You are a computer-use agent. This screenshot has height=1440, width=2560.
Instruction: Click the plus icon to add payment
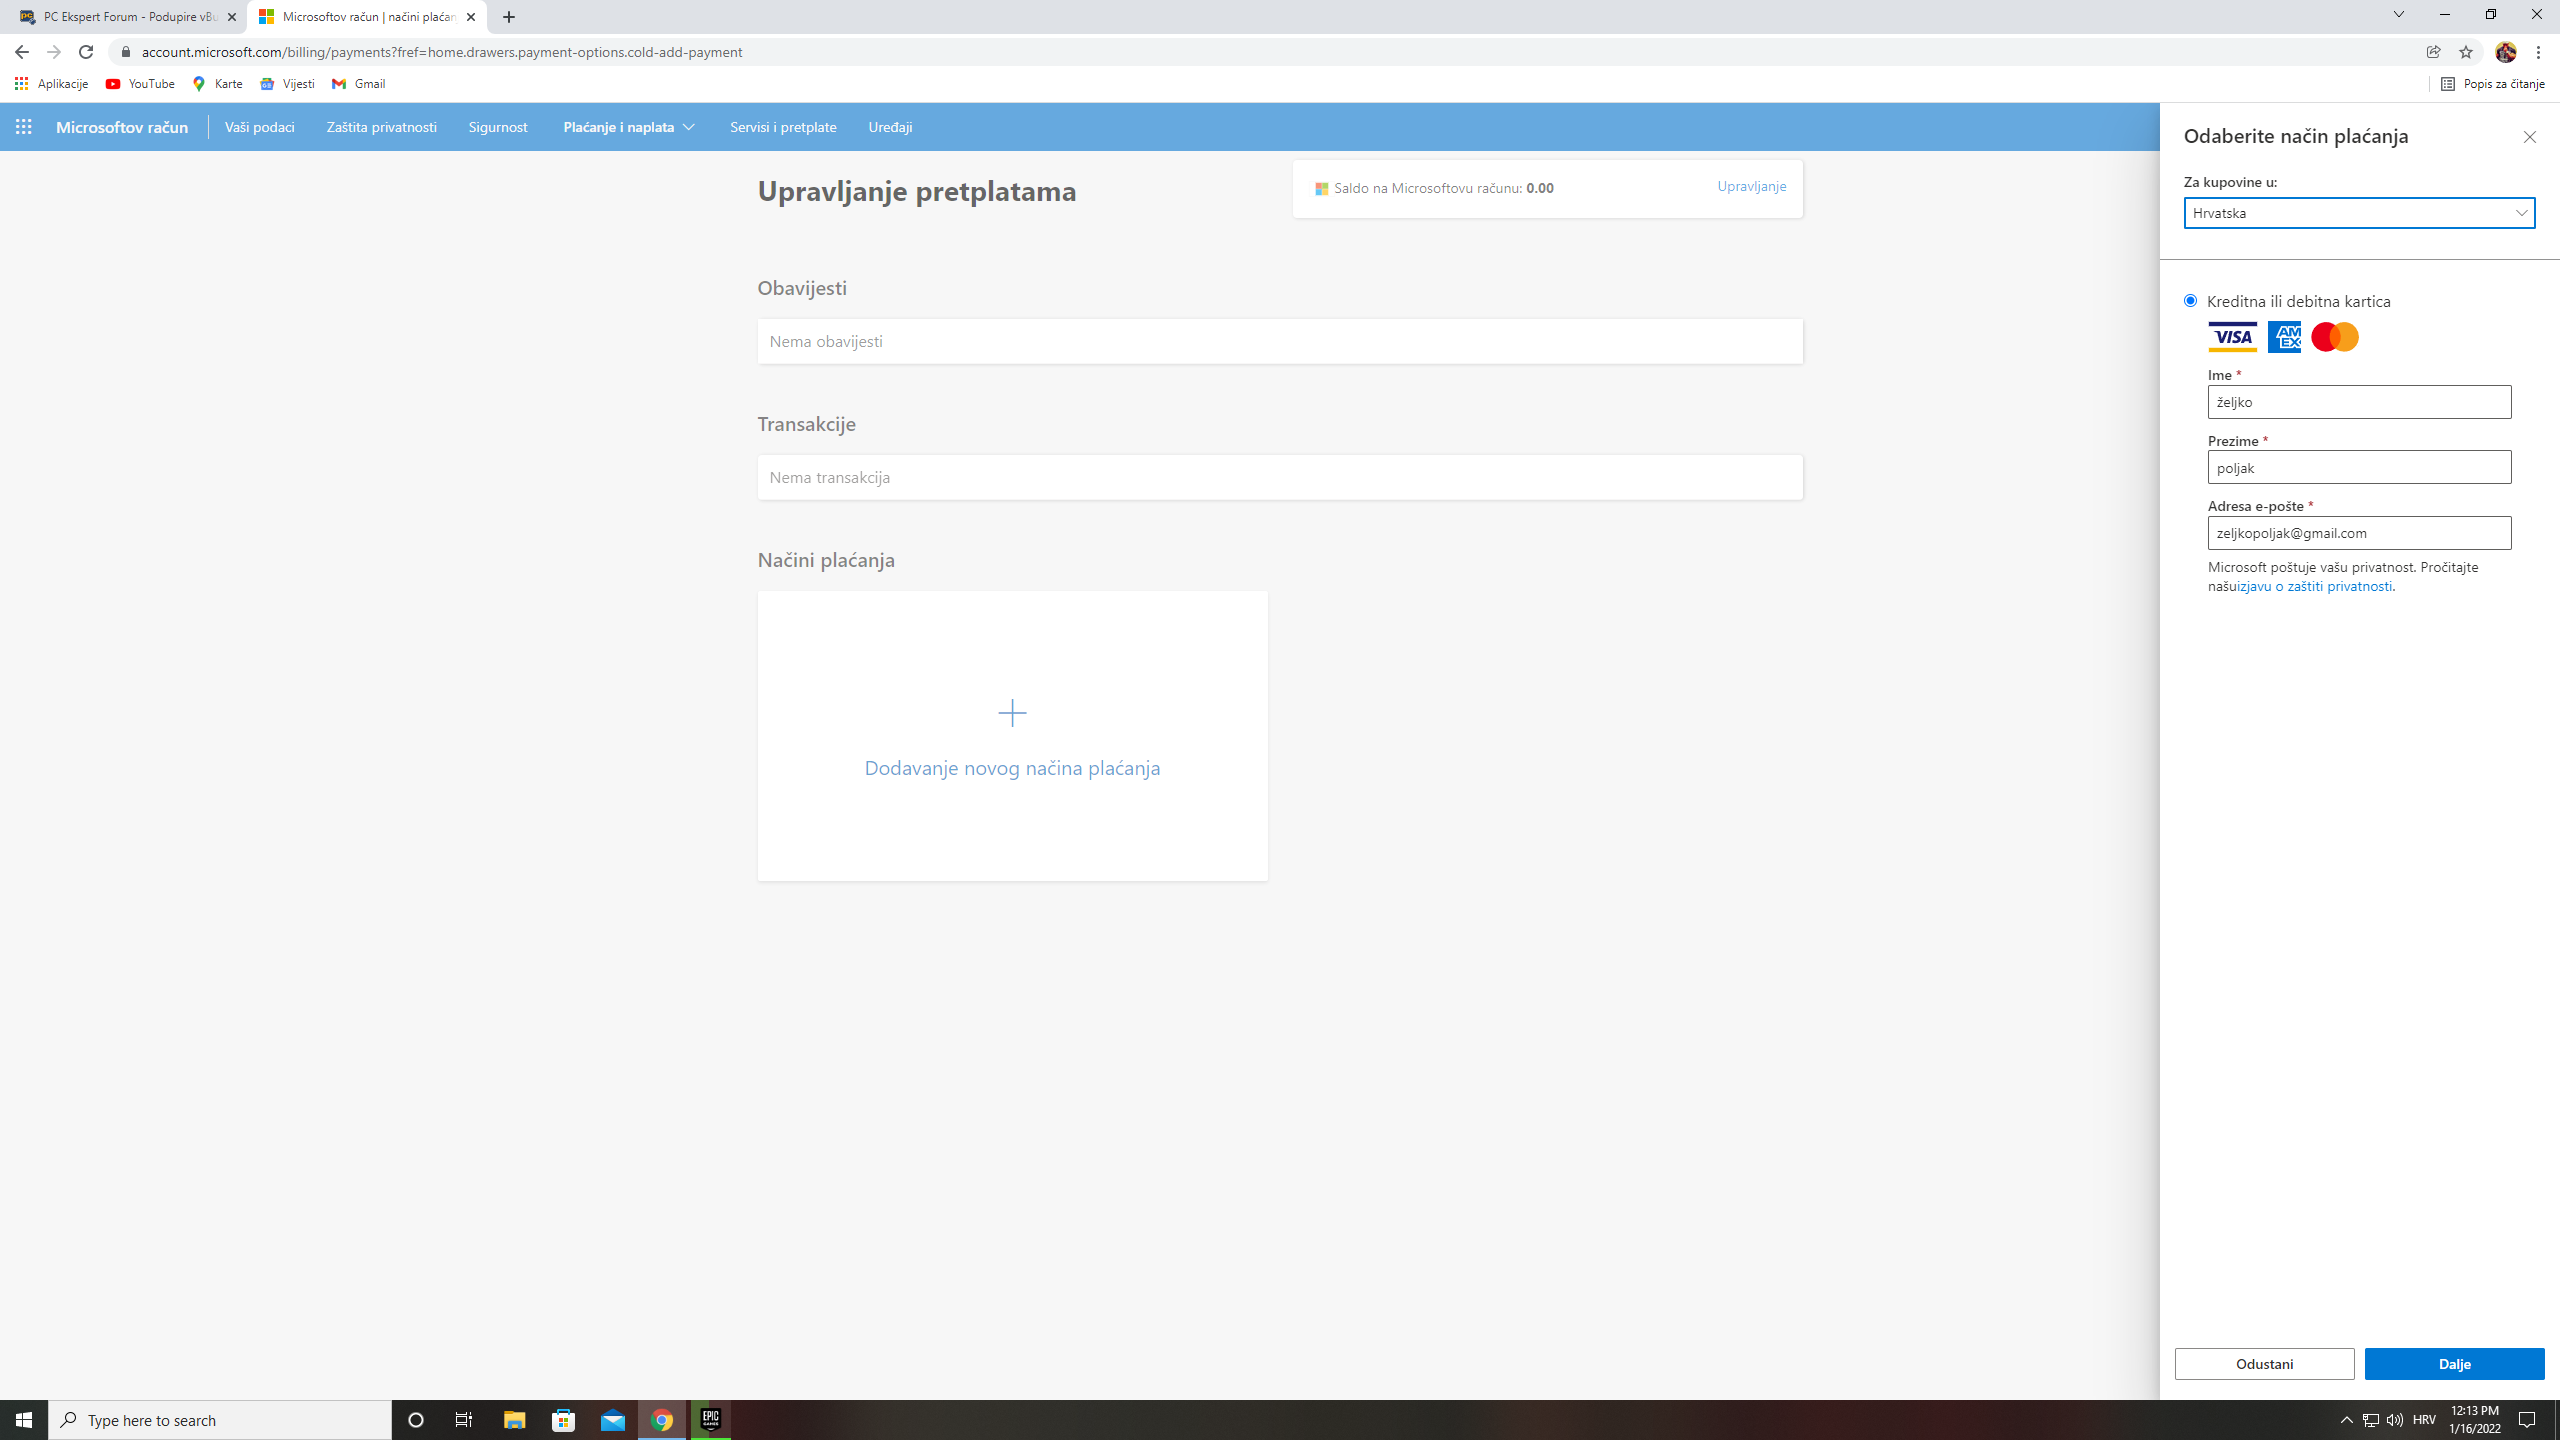pyautogui.click(x=1012, y=713)
